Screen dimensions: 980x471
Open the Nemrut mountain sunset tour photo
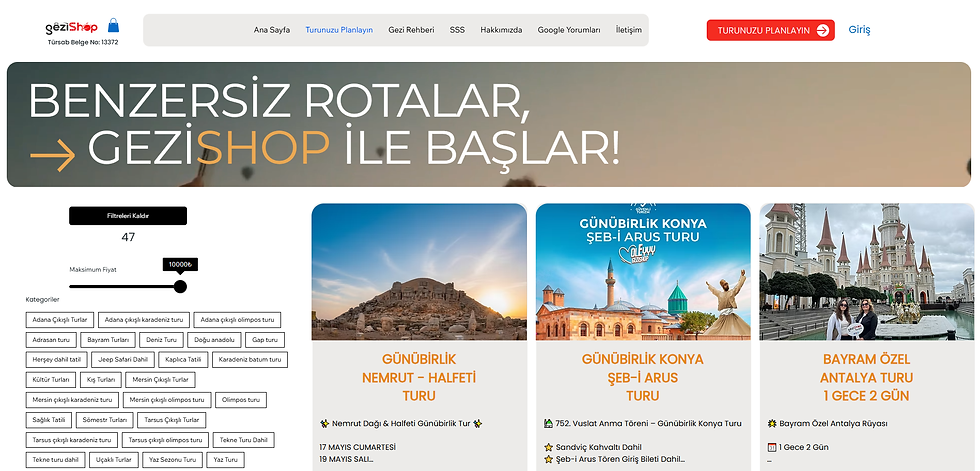point(419,272)
